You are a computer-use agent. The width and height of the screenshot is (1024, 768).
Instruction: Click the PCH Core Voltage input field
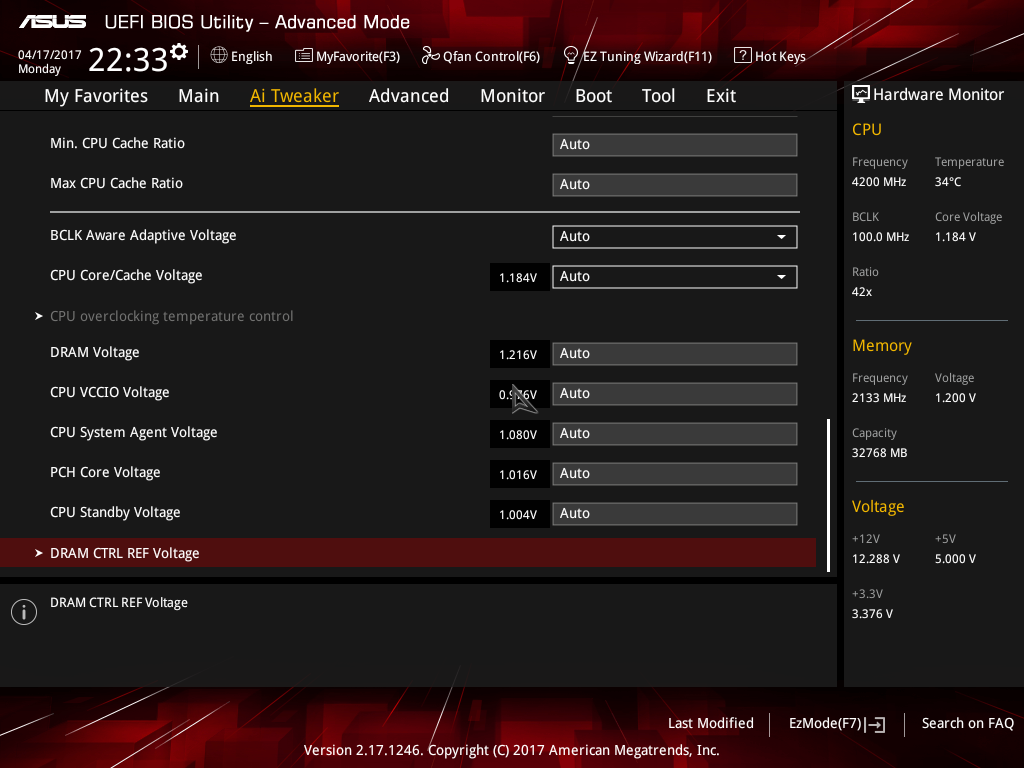click(675, 473)
